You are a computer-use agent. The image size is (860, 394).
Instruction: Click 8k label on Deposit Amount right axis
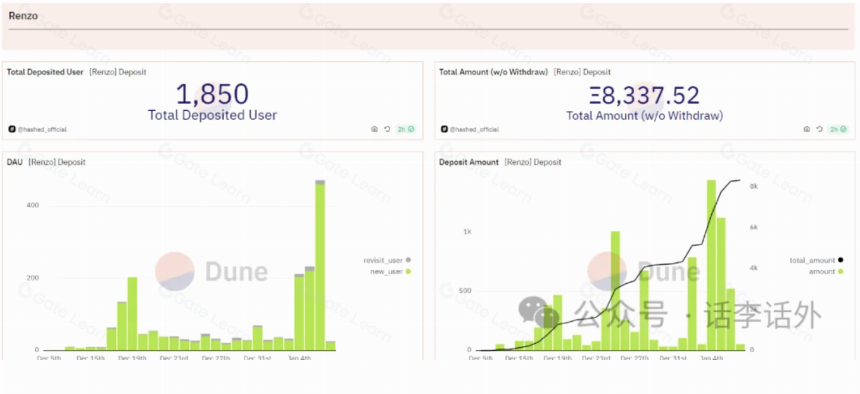point(755,187)
